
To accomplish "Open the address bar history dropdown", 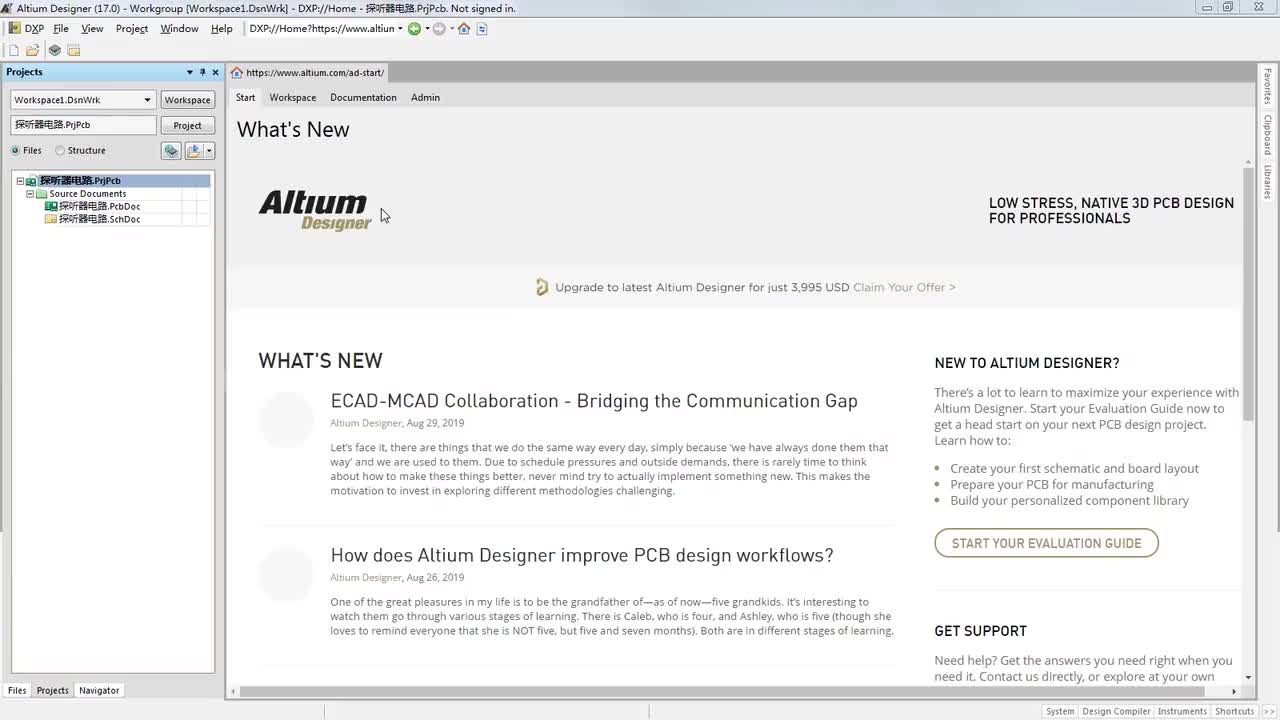I will coord(400,28).
